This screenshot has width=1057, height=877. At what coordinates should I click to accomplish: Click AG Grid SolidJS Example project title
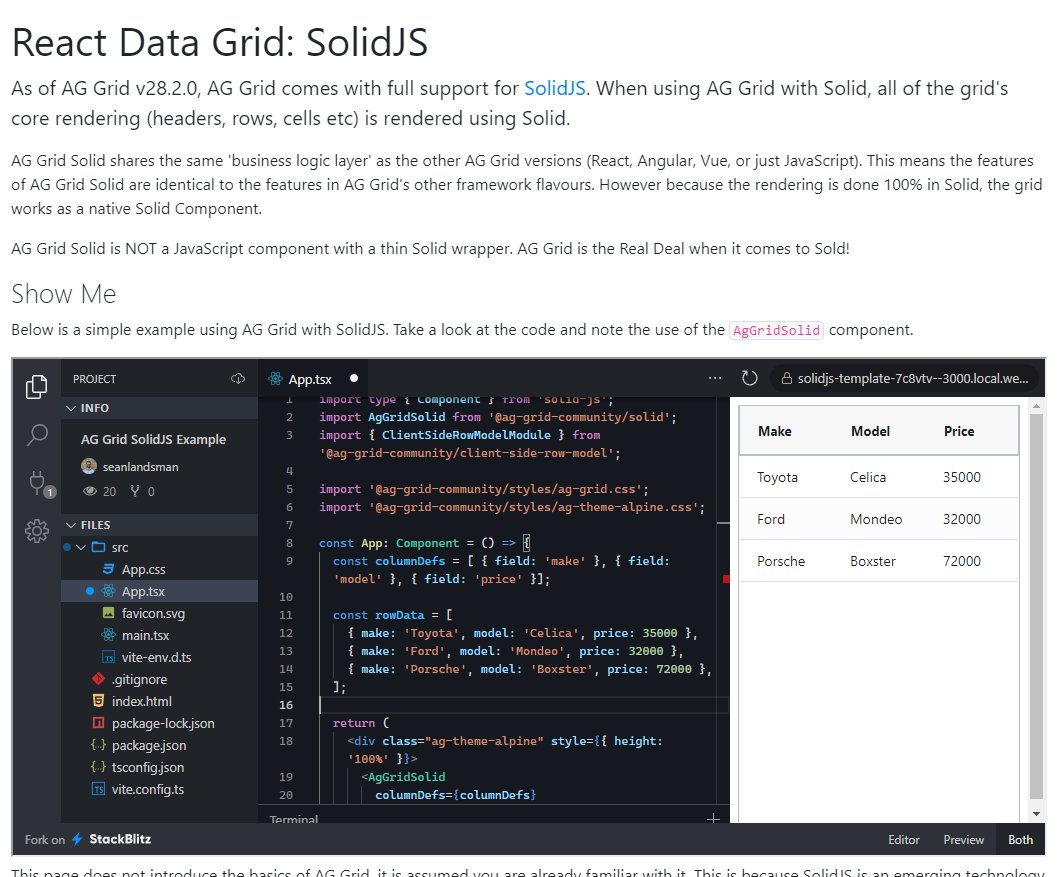coord(153,439)
